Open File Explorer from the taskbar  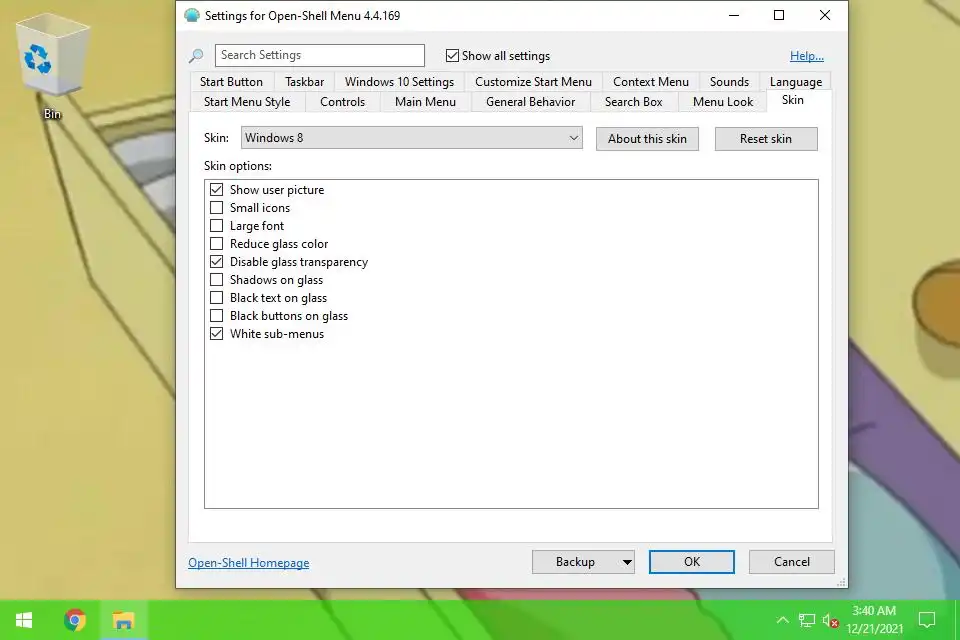point(123,620)
